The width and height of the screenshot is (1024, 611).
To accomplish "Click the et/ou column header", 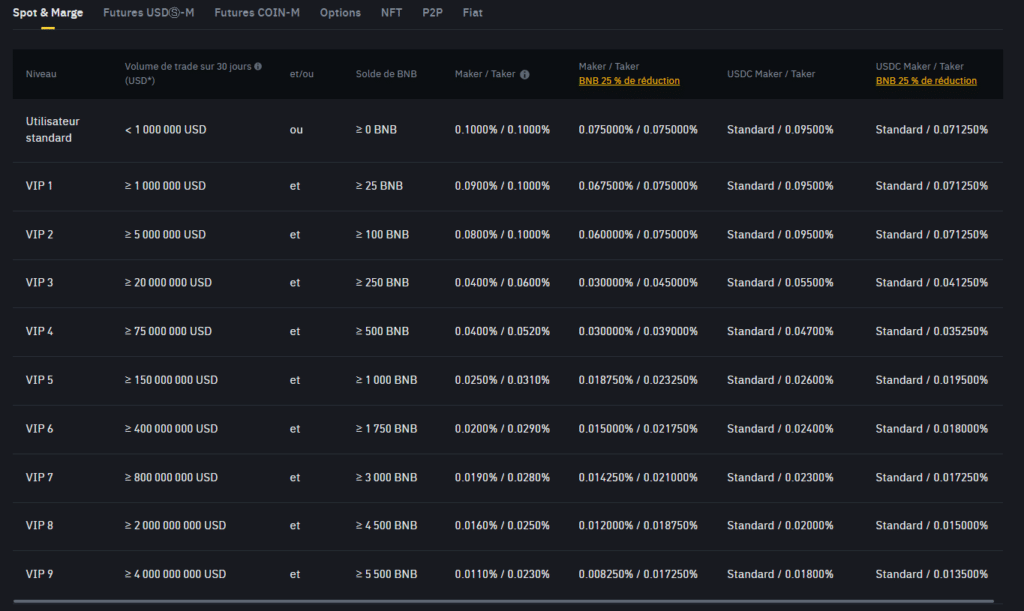I will point(302,74).
